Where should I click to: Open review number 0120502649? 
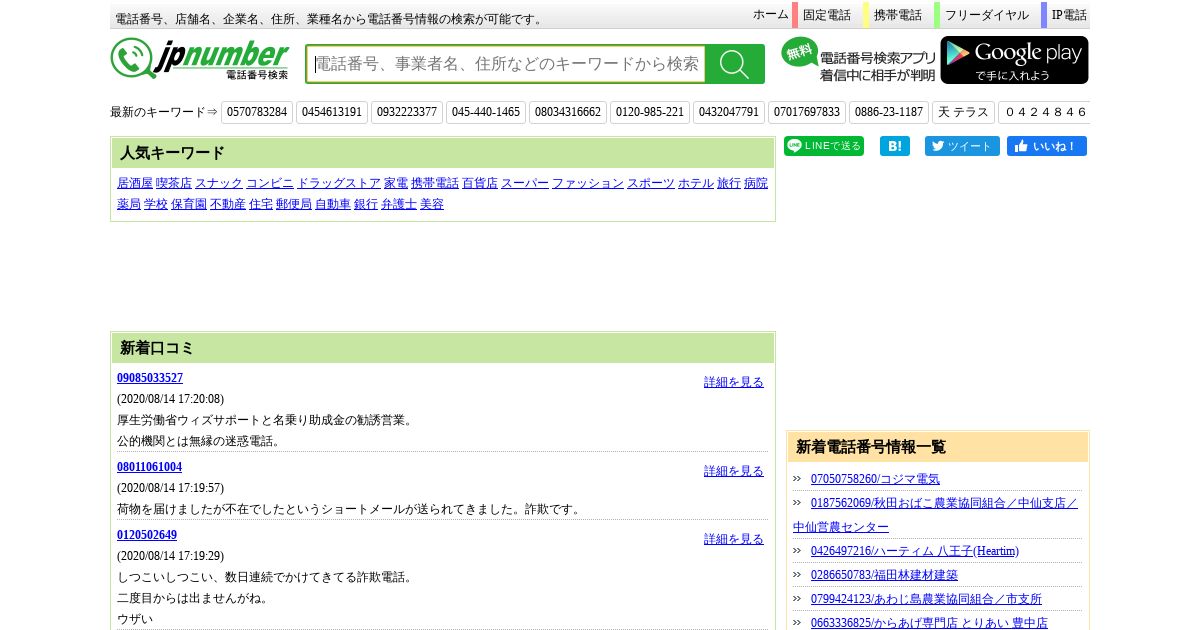click(147, 535)
